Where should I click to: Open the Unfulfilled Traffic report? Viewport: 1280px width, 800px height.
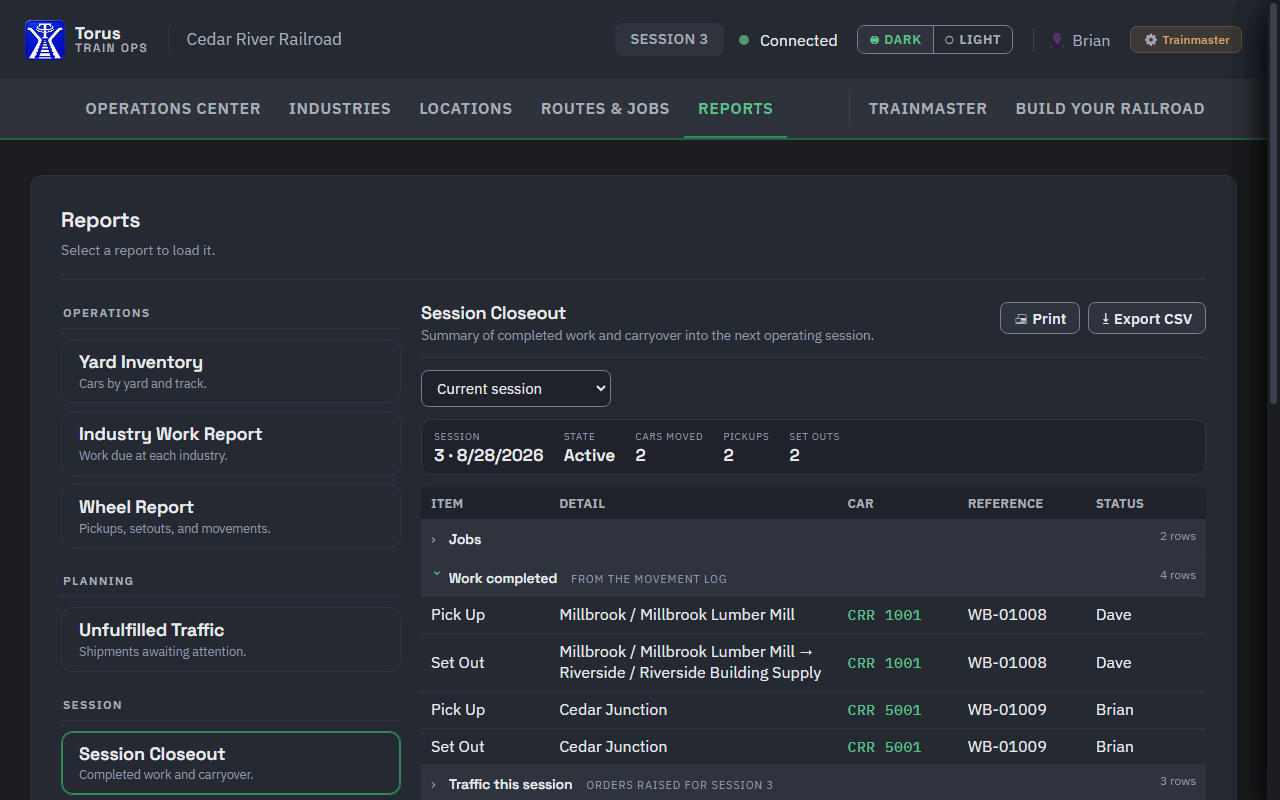(x=231, y=639)
